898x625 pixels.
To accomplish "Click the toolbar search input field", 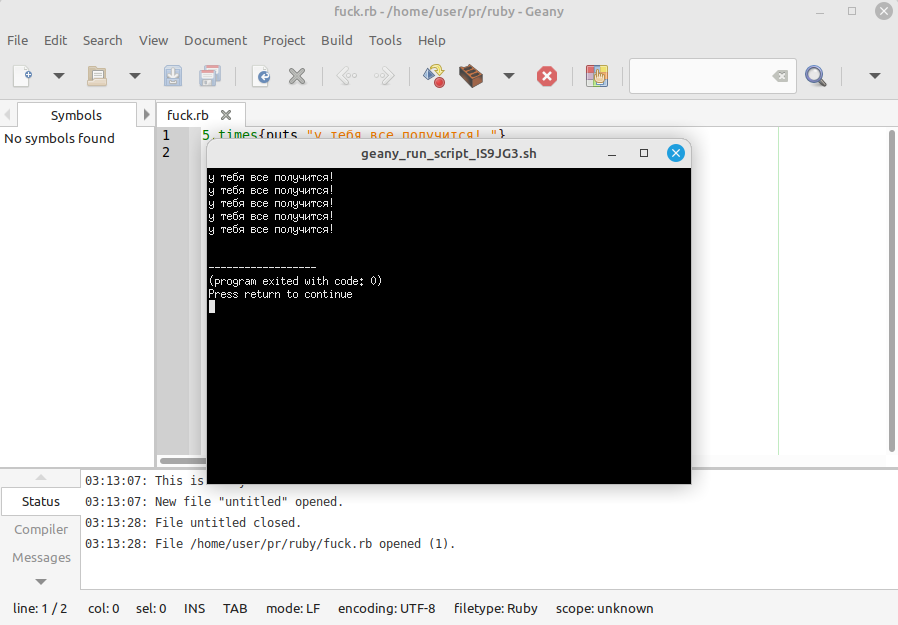I will tap(700, 76).
